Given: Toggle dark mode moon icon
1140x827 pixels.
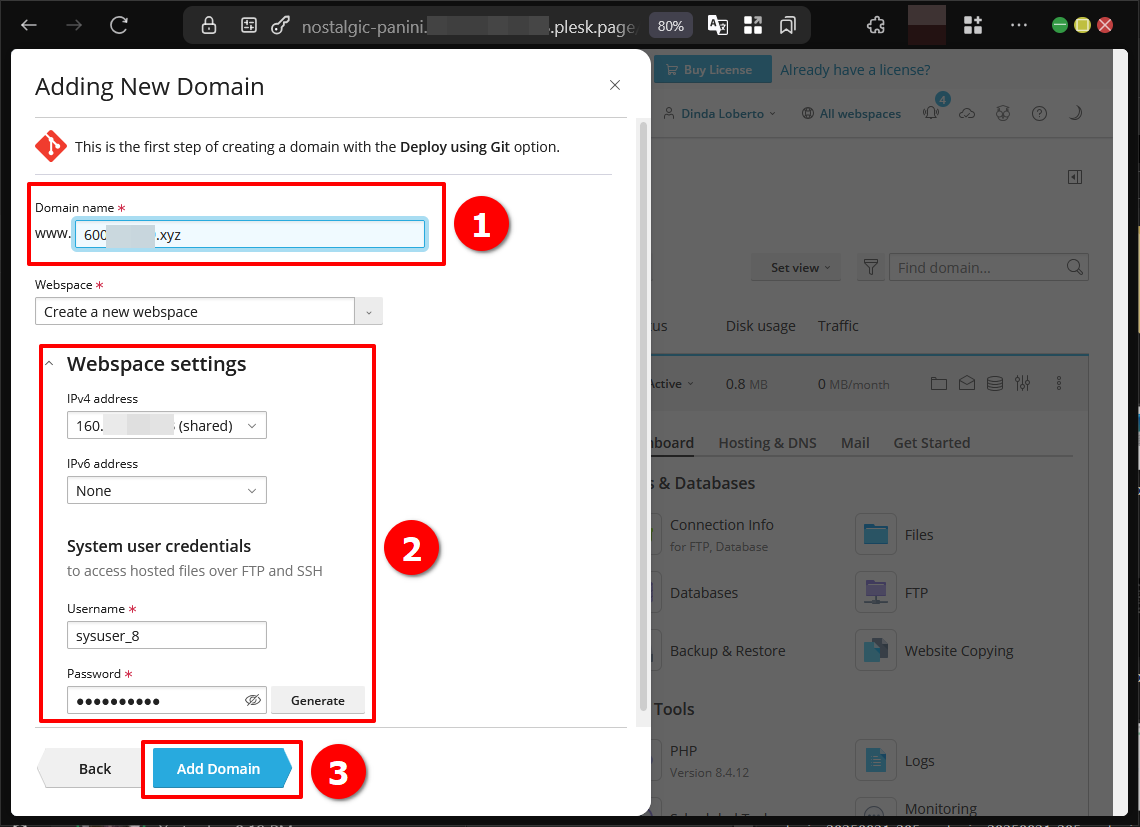Looking at the screenshot, I should tap(1075, 114).
